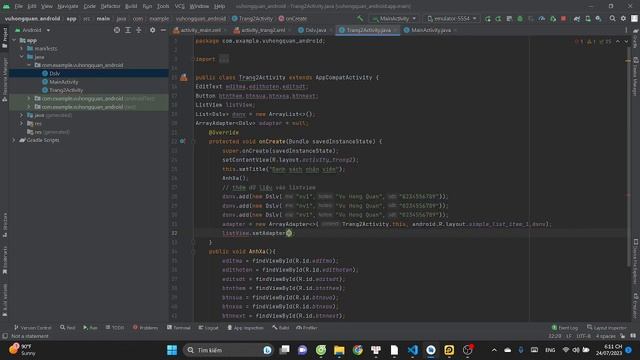640x360 pixels.
Task: Open the Navigate menu
Action: tap(68, 6)
